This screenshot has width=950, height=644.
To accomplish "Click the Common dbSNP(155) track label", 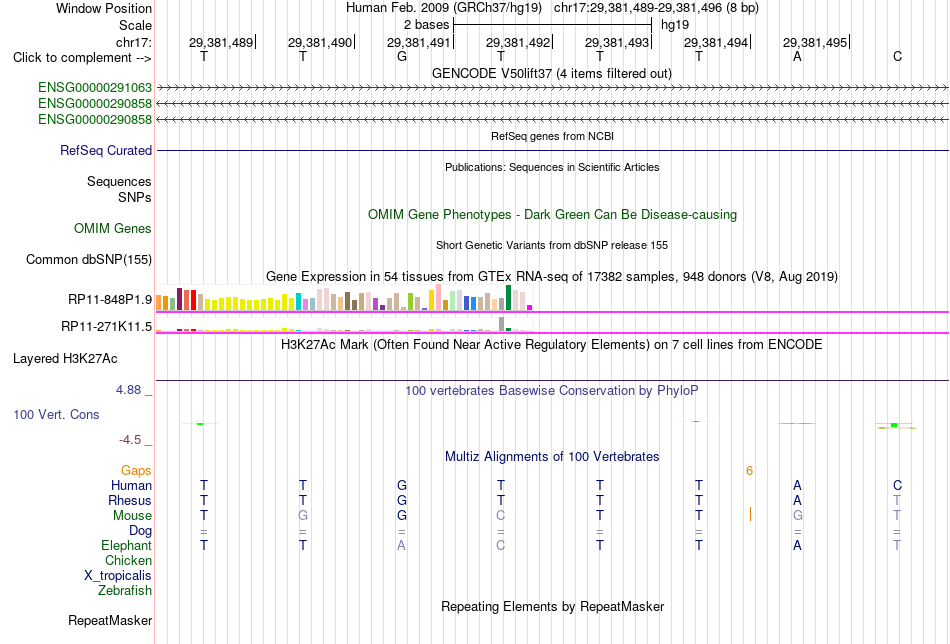I will pos(89,259).
